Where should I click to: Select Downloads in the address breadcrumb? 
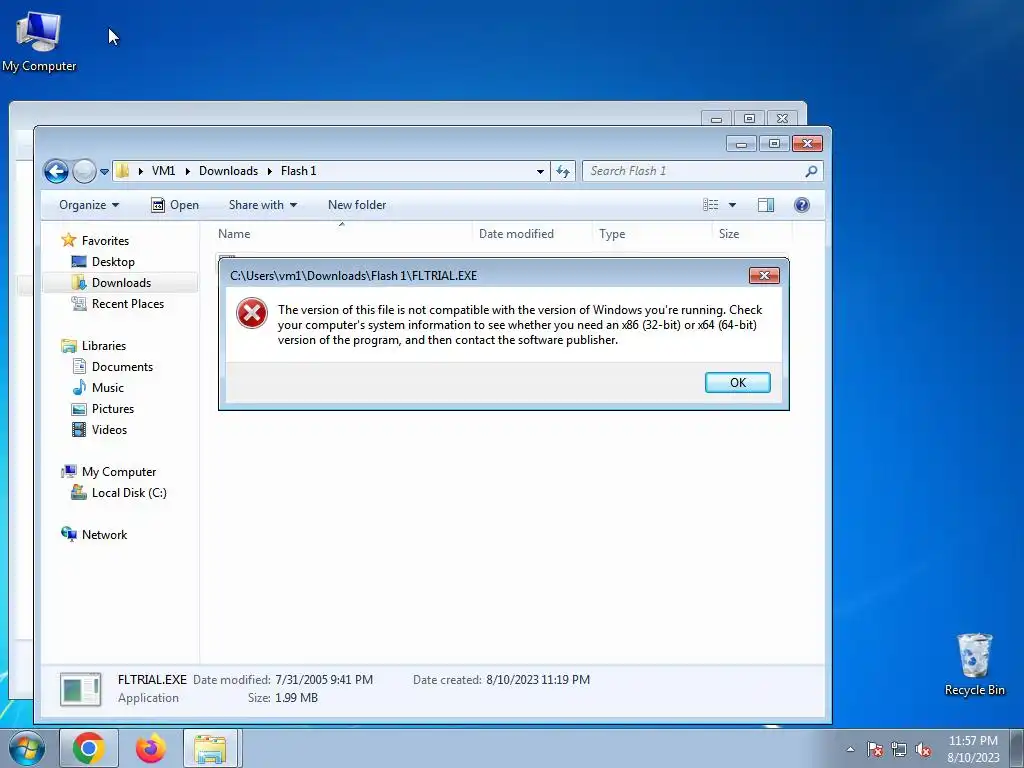[x=229, y=171]
